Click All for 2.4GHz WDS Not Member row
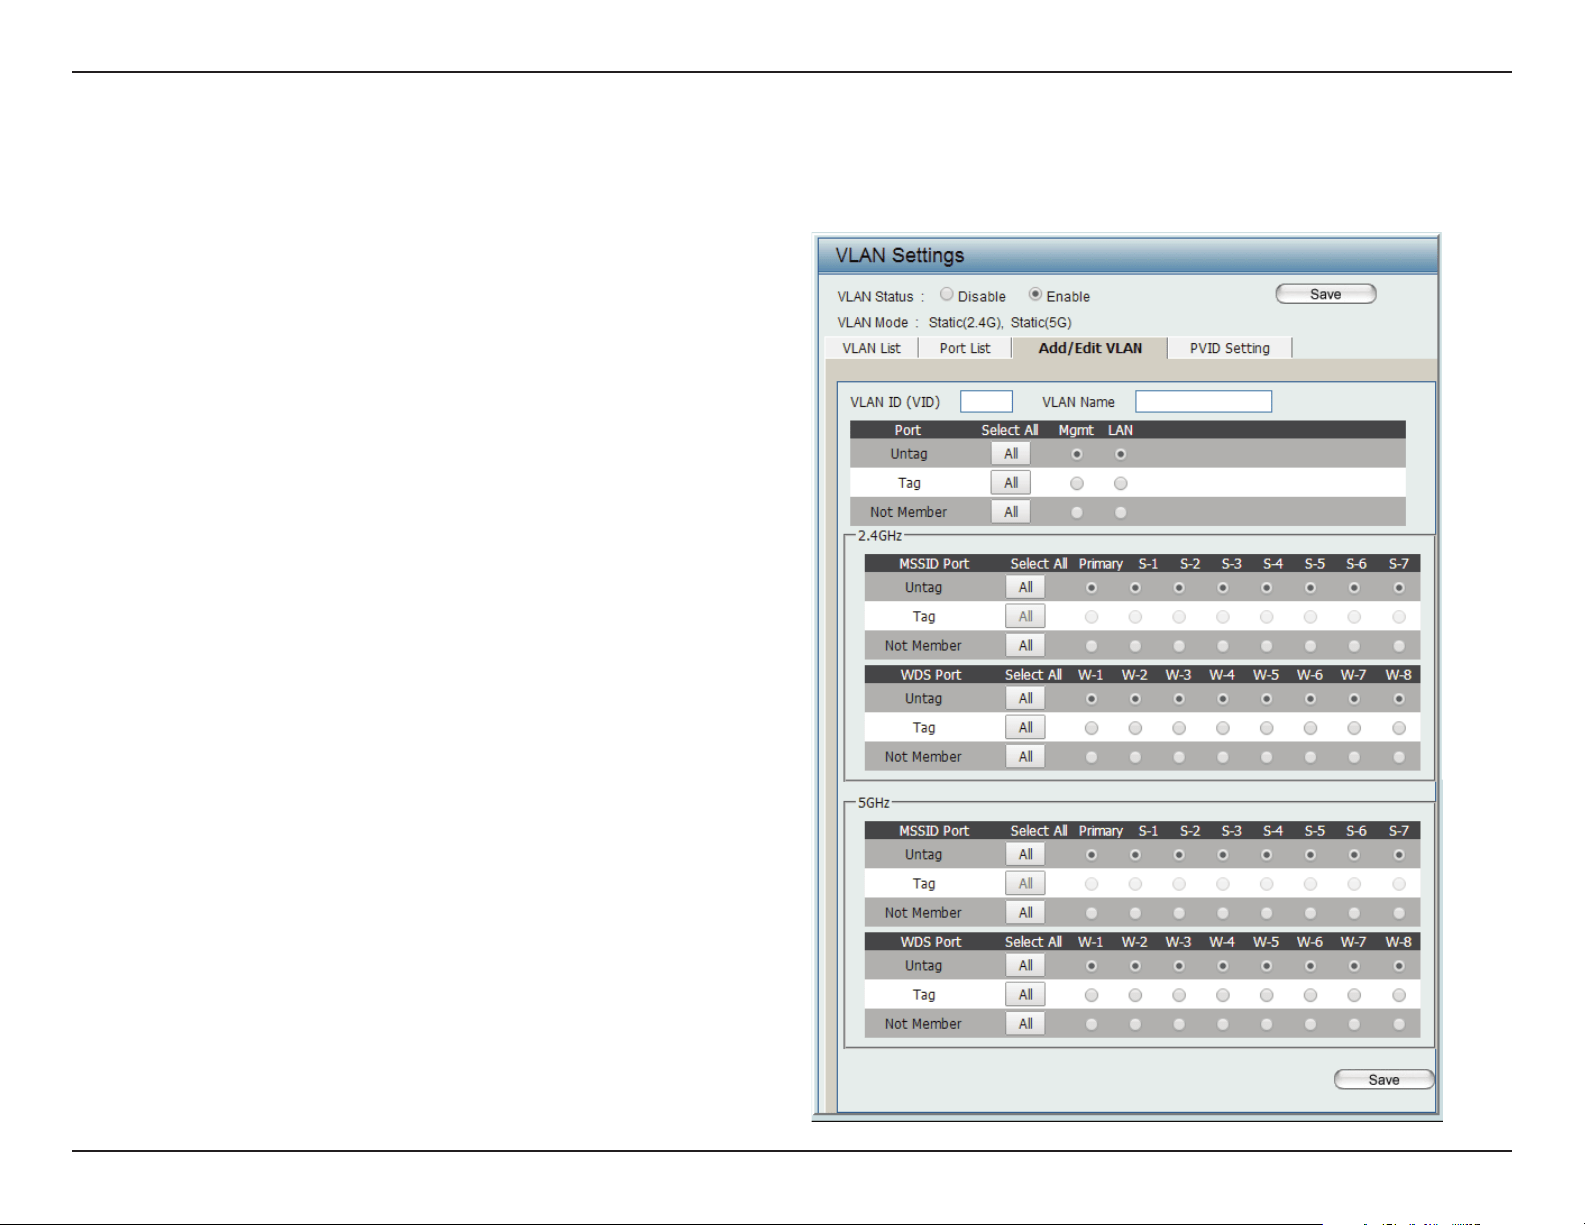1585x1225 pixels. coord(1025,757)
